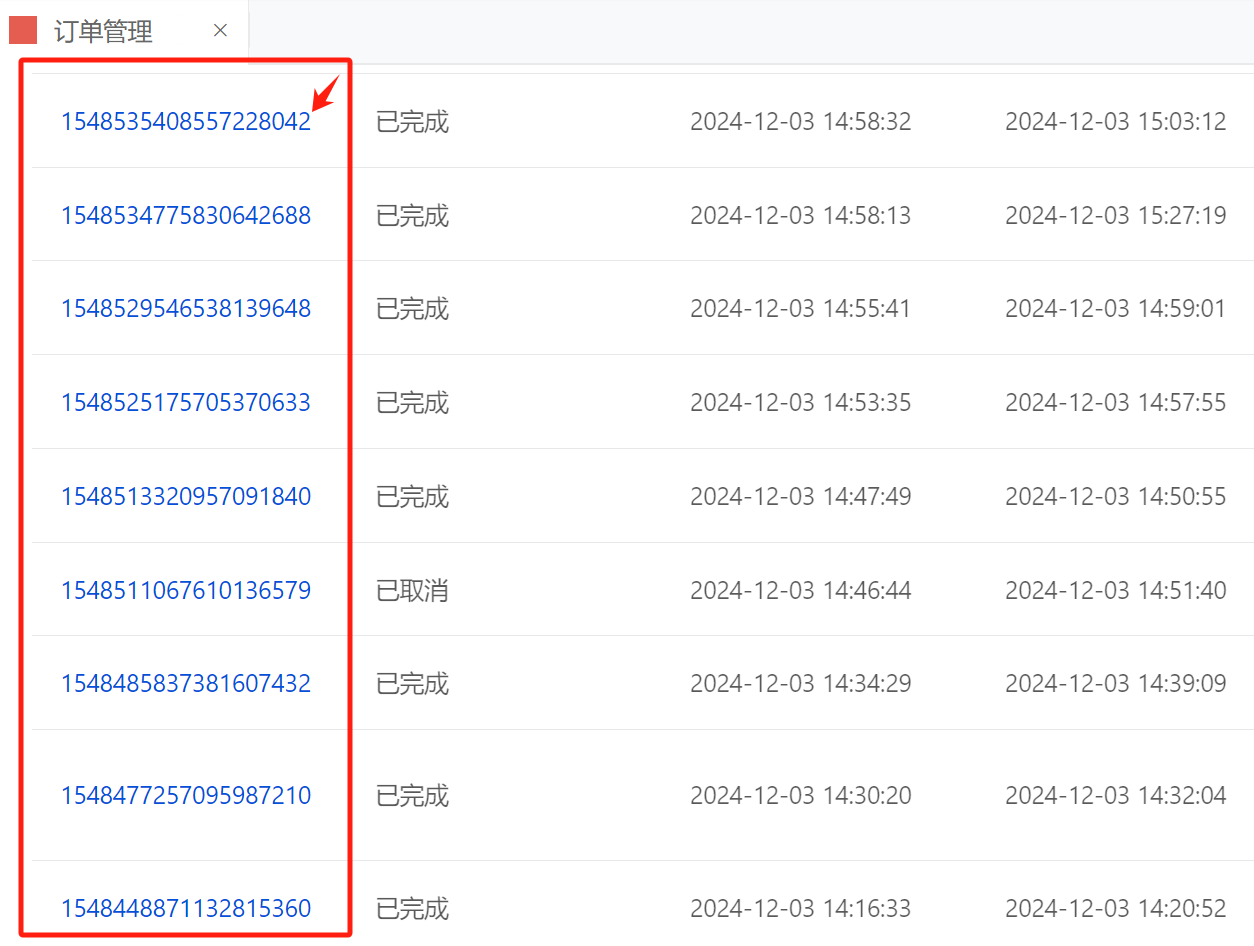The height and width of the screenshot is (946, 1254).
Task: Click the time 2024-12-03 14:20:52
Action: [1116, 909]
